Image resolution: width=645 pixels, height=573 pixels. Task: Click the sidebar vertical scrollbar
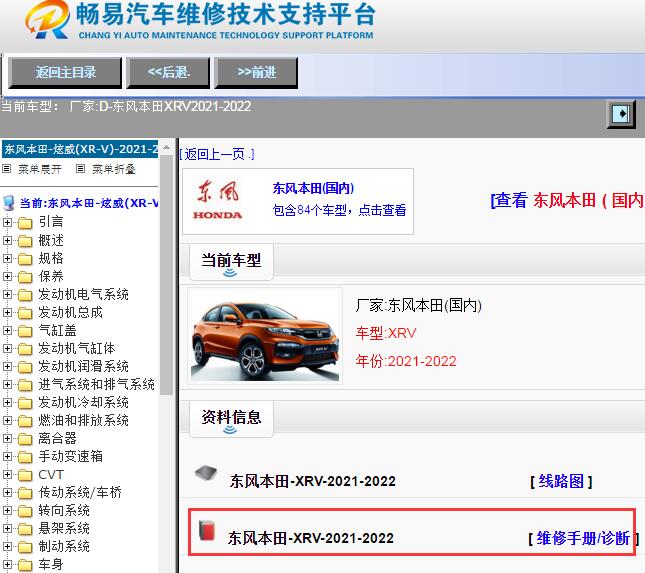166,275
